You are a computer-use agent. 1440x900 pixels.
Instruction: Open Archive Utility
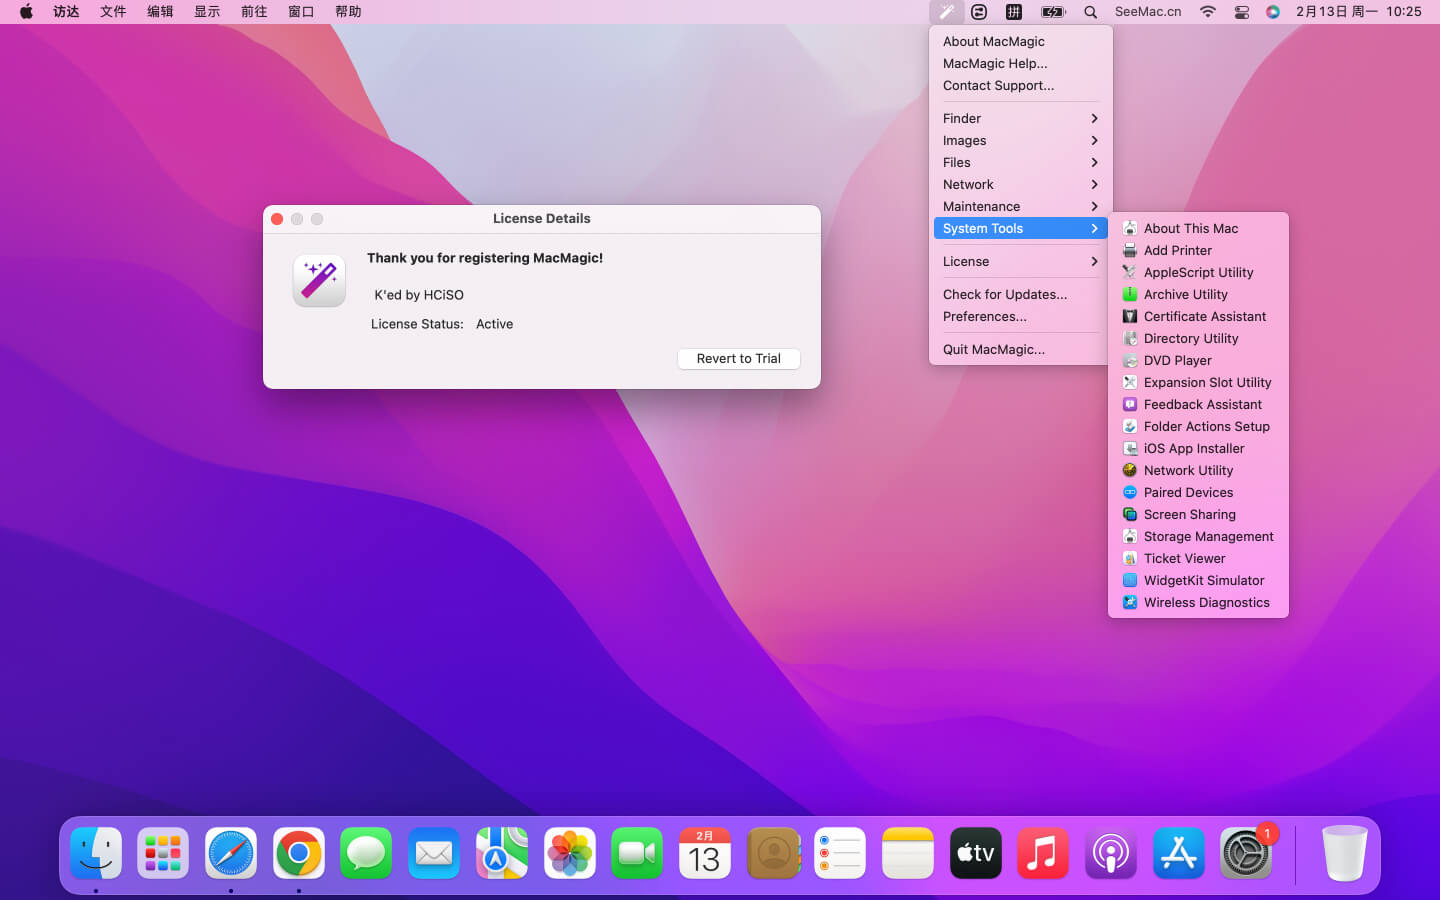[1198, 294]
